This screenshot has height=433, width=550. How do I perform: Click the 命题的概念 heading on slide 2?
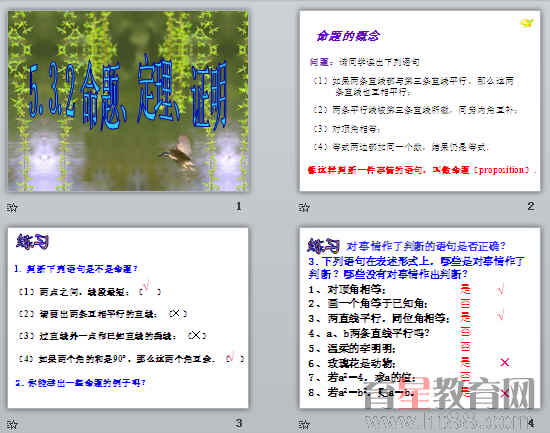348,36
